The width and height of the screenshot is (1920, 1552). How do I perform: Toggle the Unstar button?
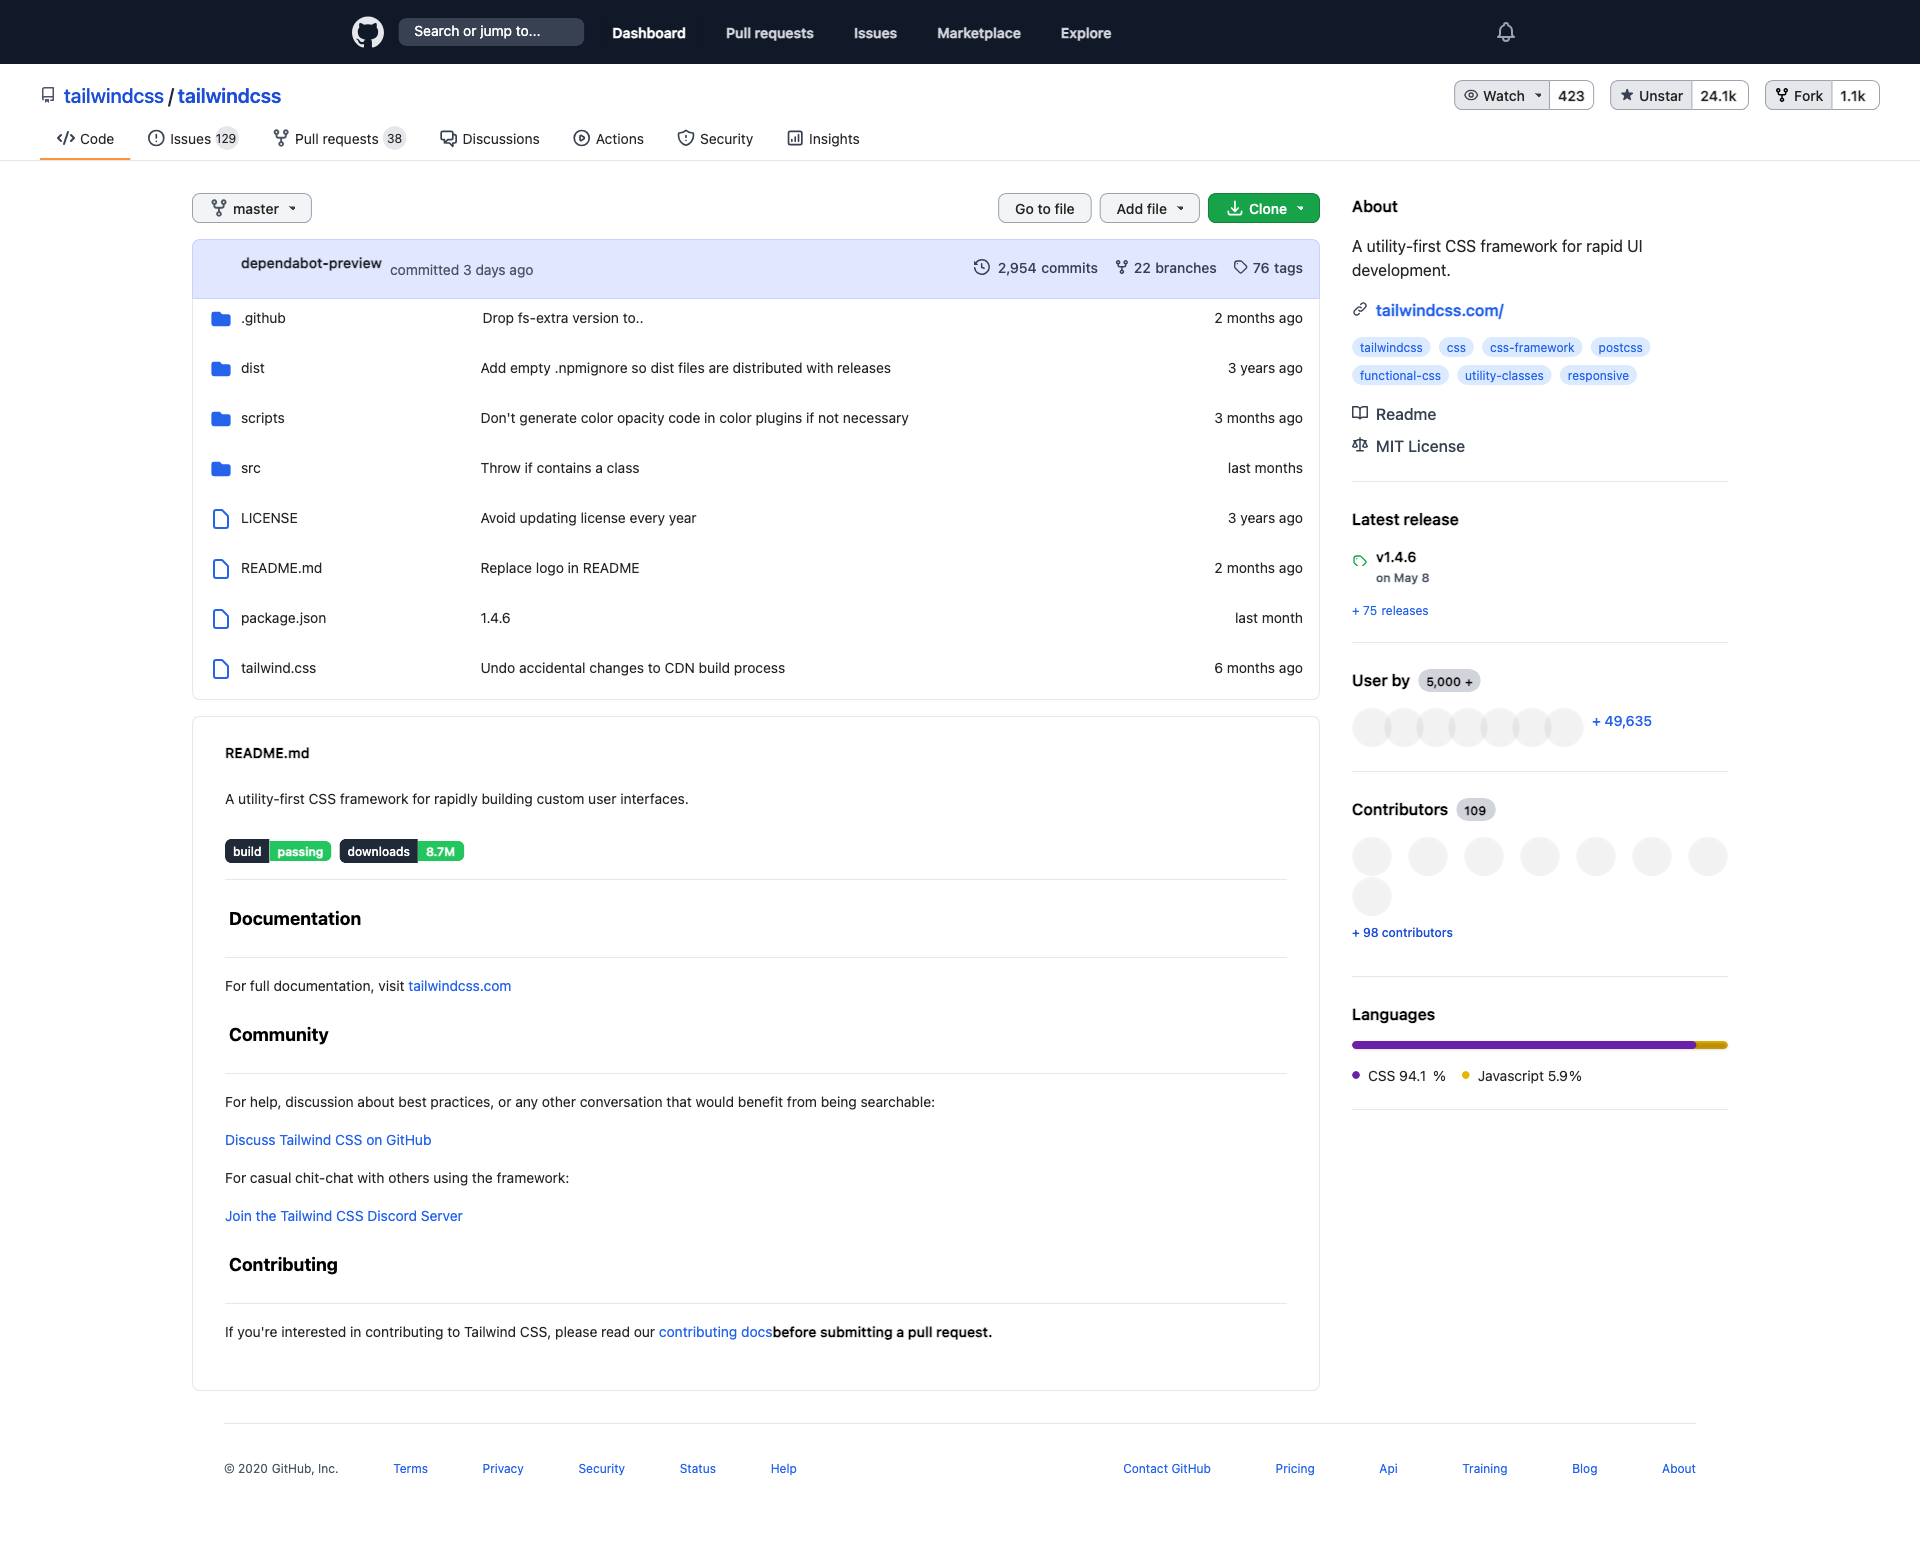pos(1651,95)
